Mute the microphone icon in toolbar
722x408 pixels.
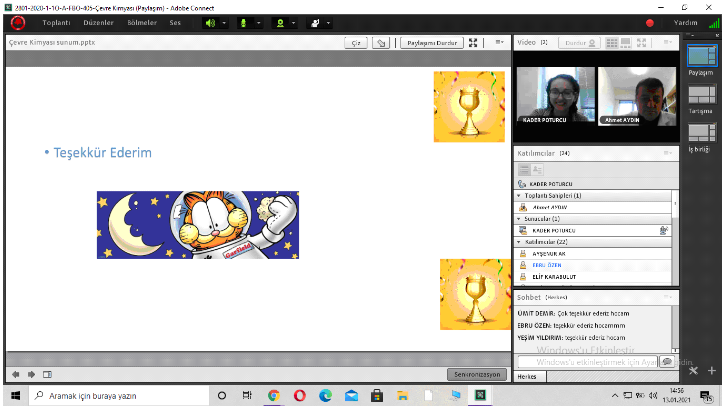[244, 22]
